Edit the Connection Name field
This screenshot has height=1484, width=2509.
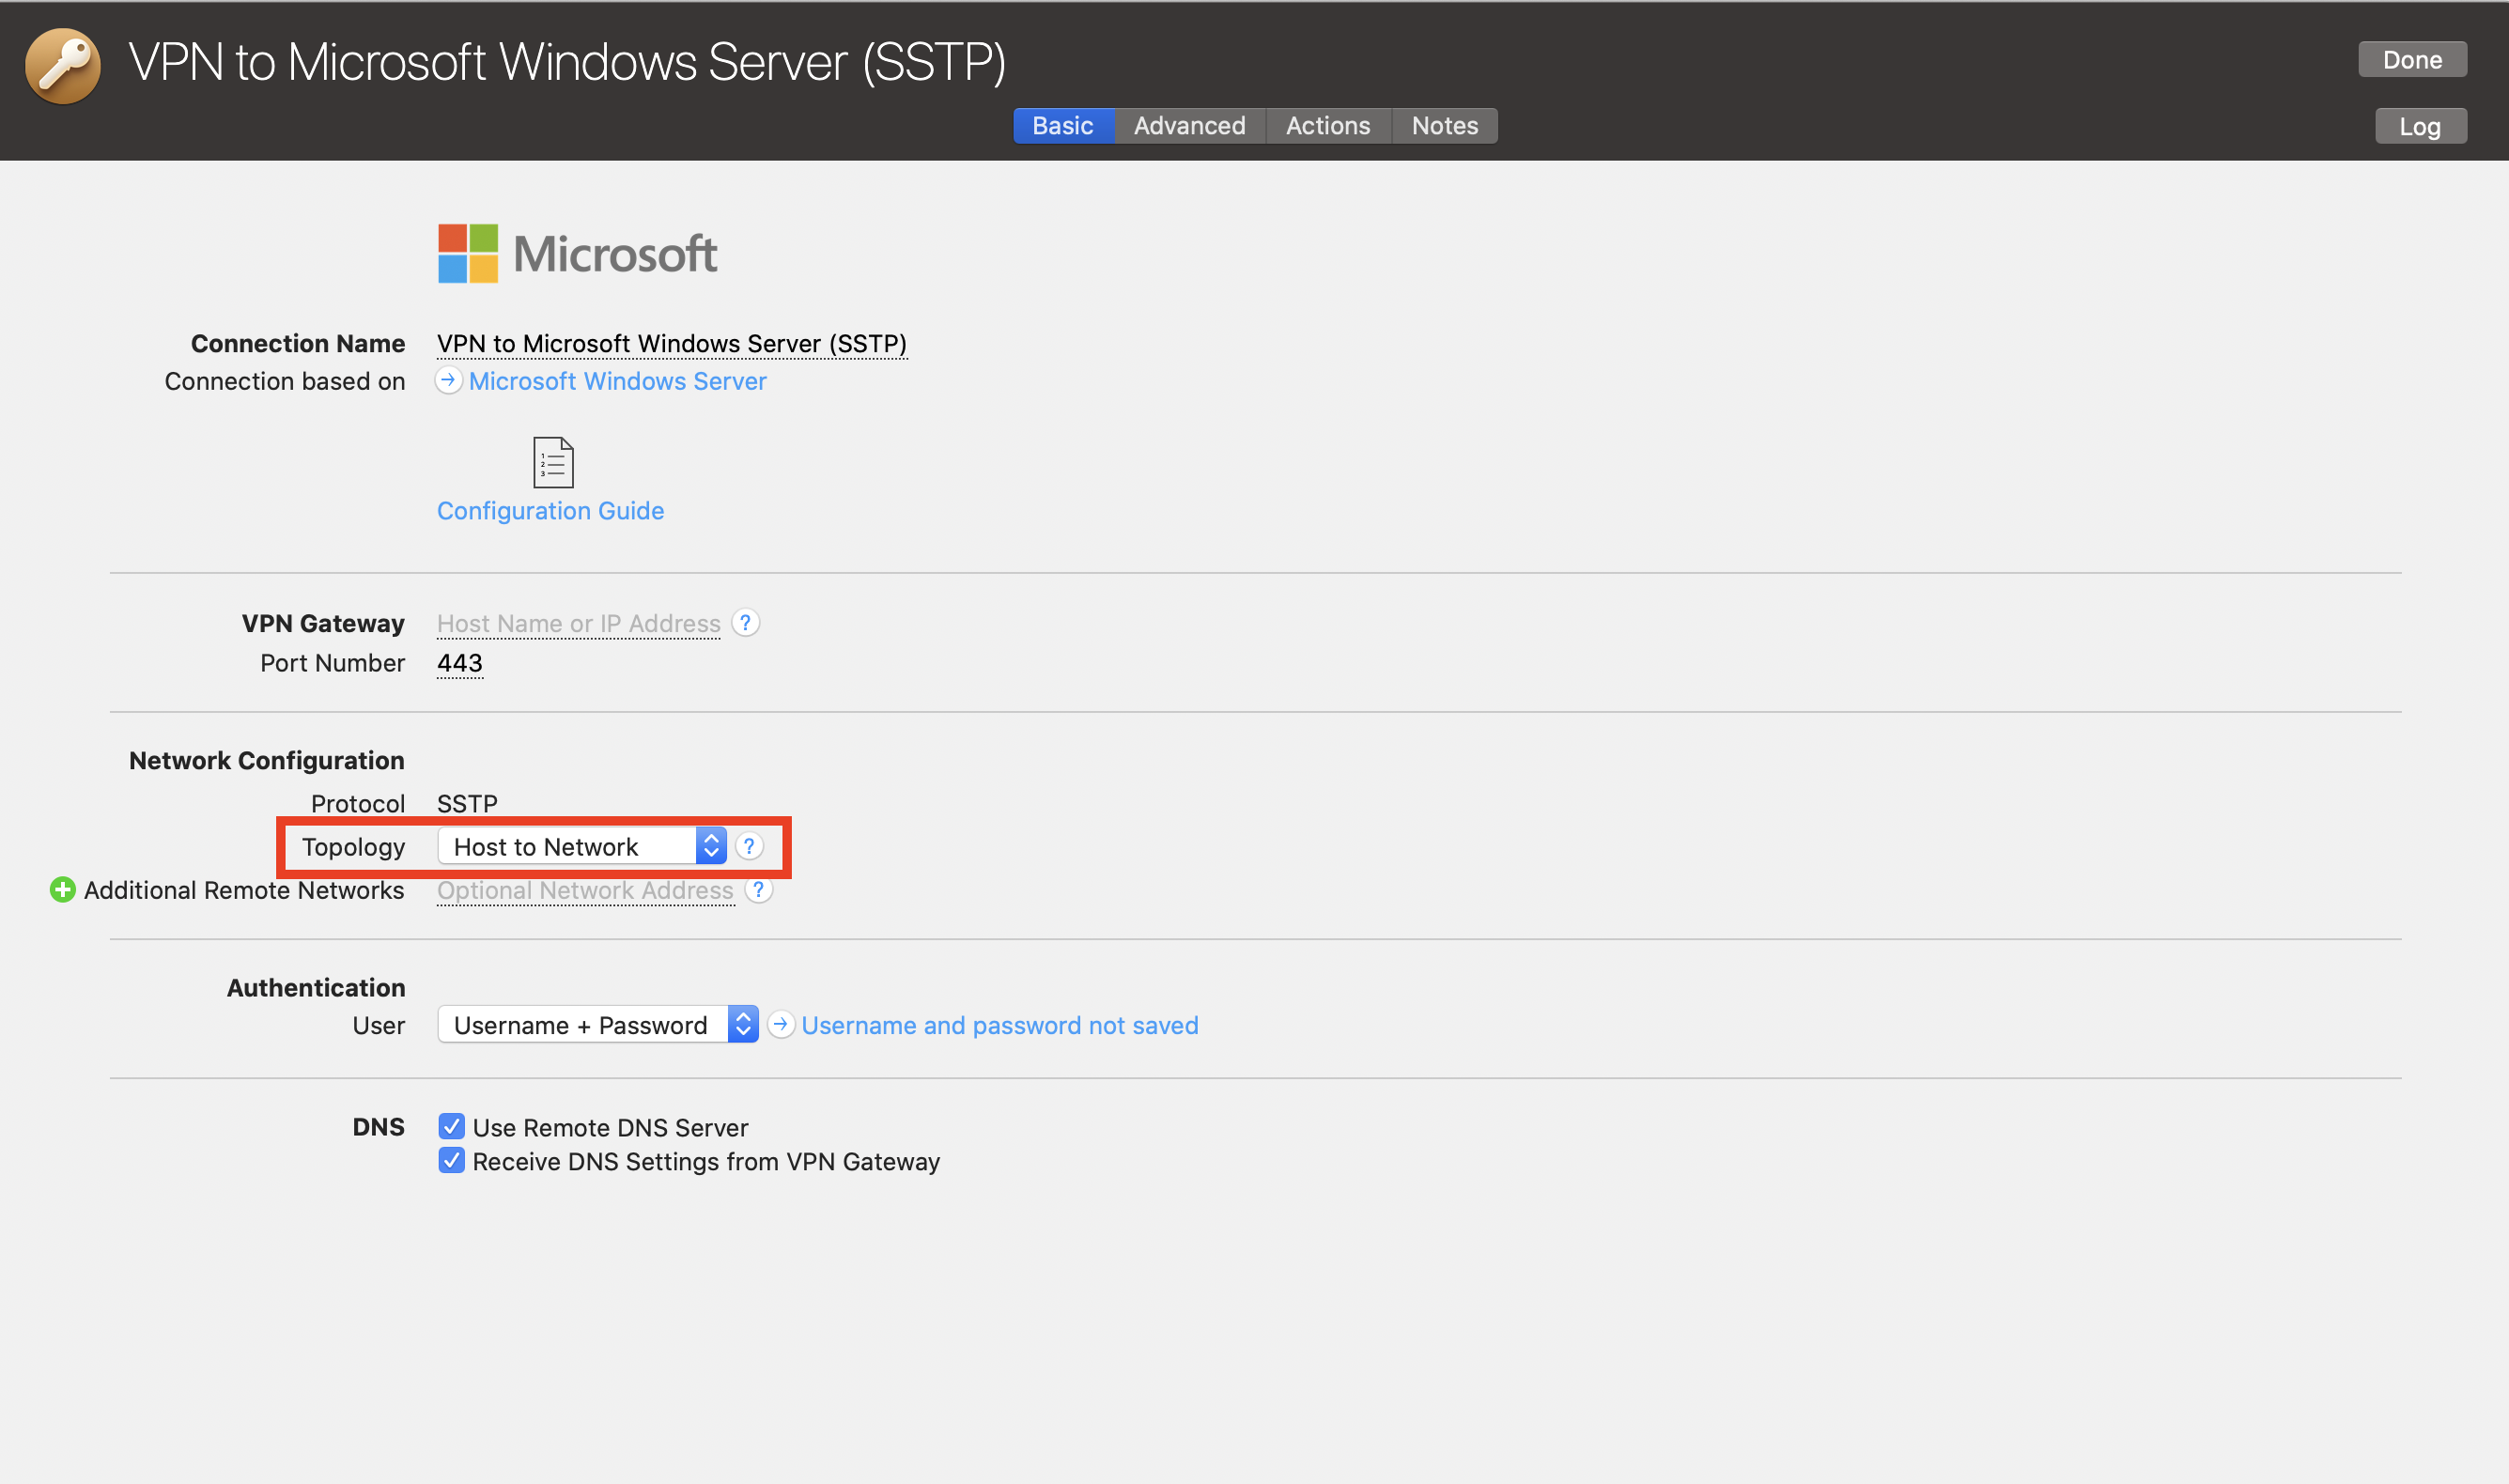(x=672, y=344)
